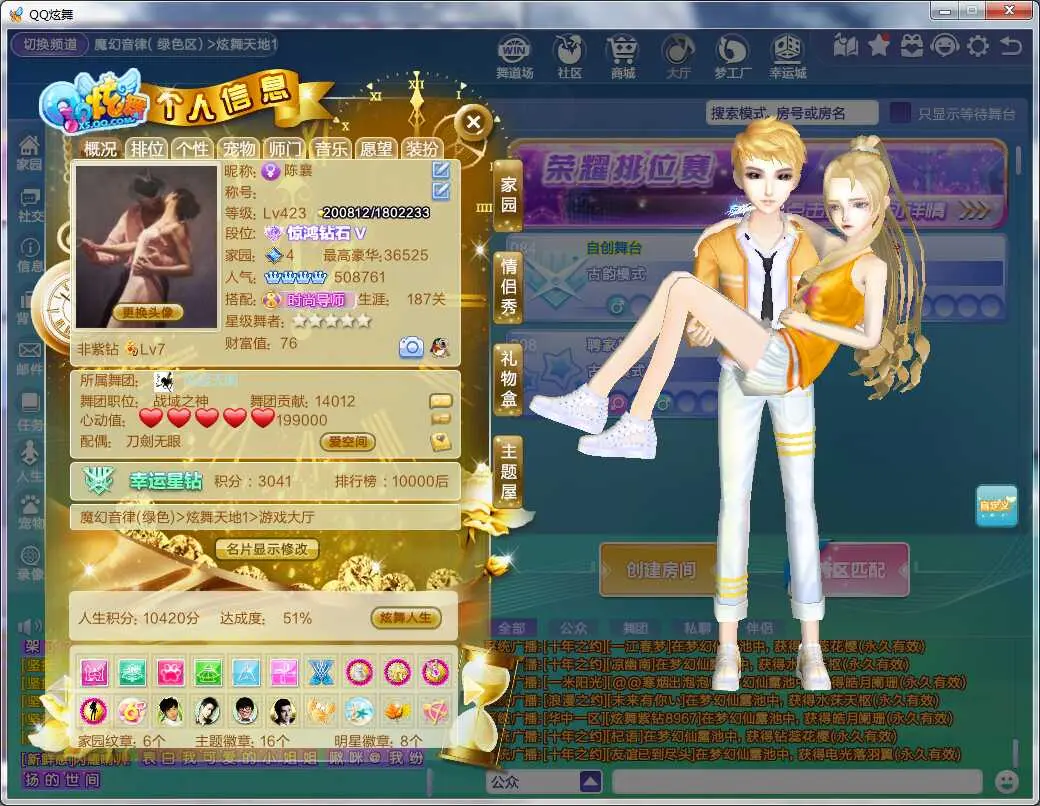Select the 概况 tab
Viewport: 1040px width, 806px height.
point(101,149)
